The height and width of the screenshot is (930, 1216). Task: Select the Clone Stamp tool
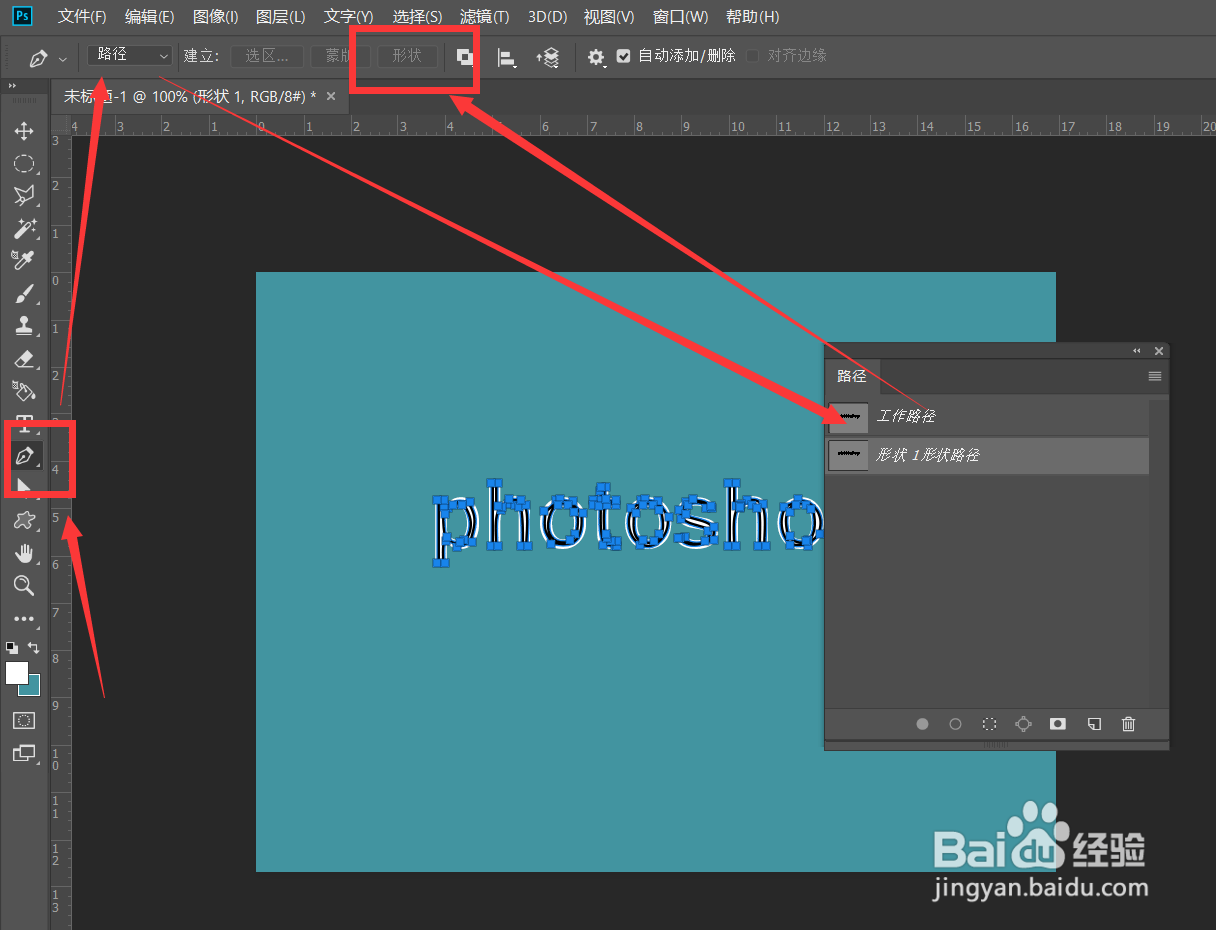click(x=24, y=326)
